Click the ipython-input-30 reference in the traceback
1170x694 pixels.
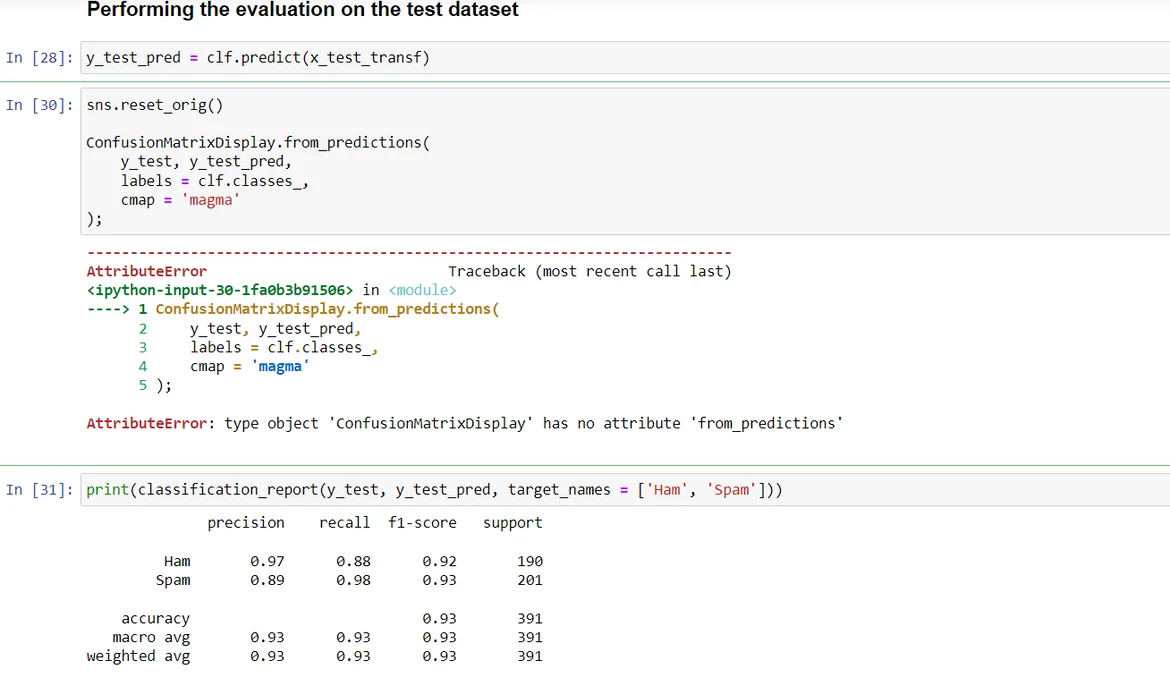[220, 290]
